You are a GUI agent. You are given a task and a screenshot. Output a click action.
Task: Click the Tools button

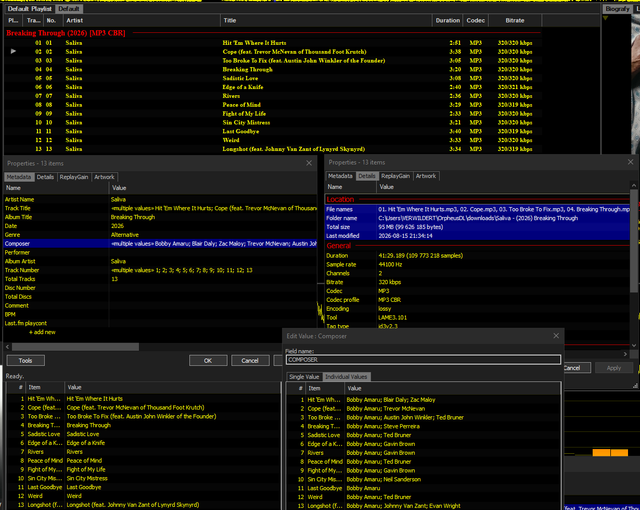(x=25, y=360)
